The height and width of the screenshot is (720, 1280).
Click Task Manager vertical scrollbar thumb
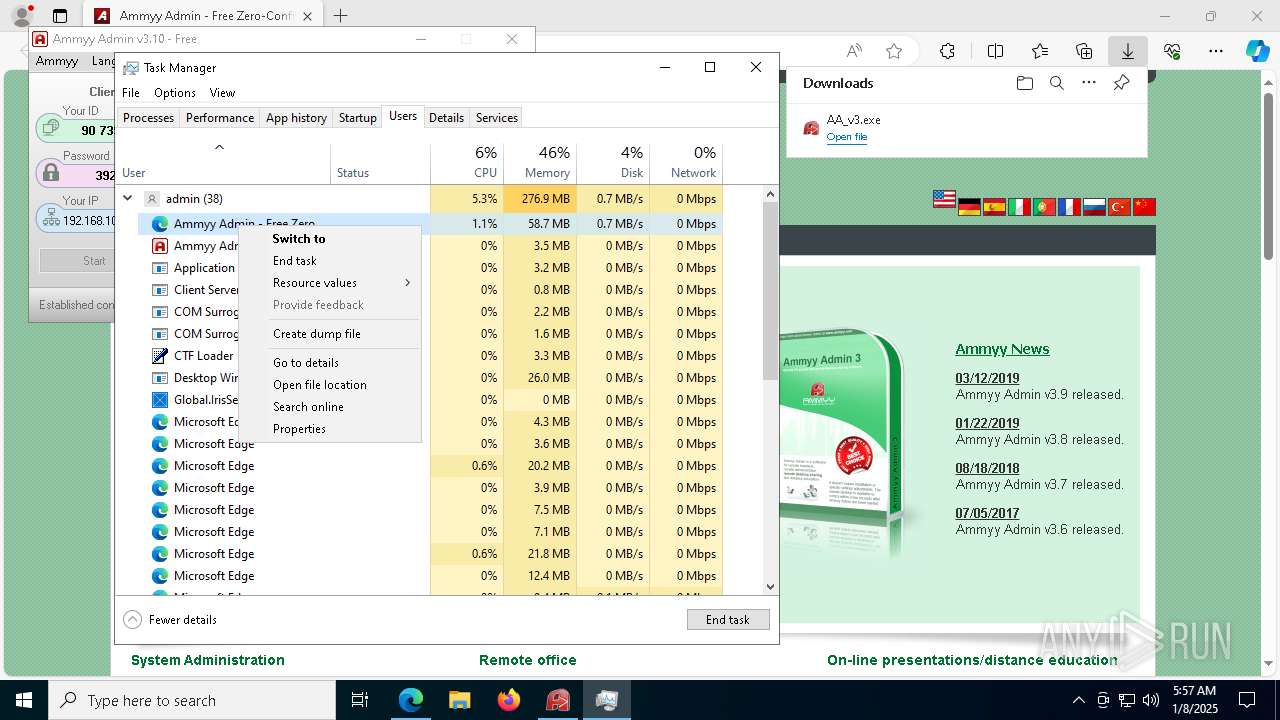(770, 290)
